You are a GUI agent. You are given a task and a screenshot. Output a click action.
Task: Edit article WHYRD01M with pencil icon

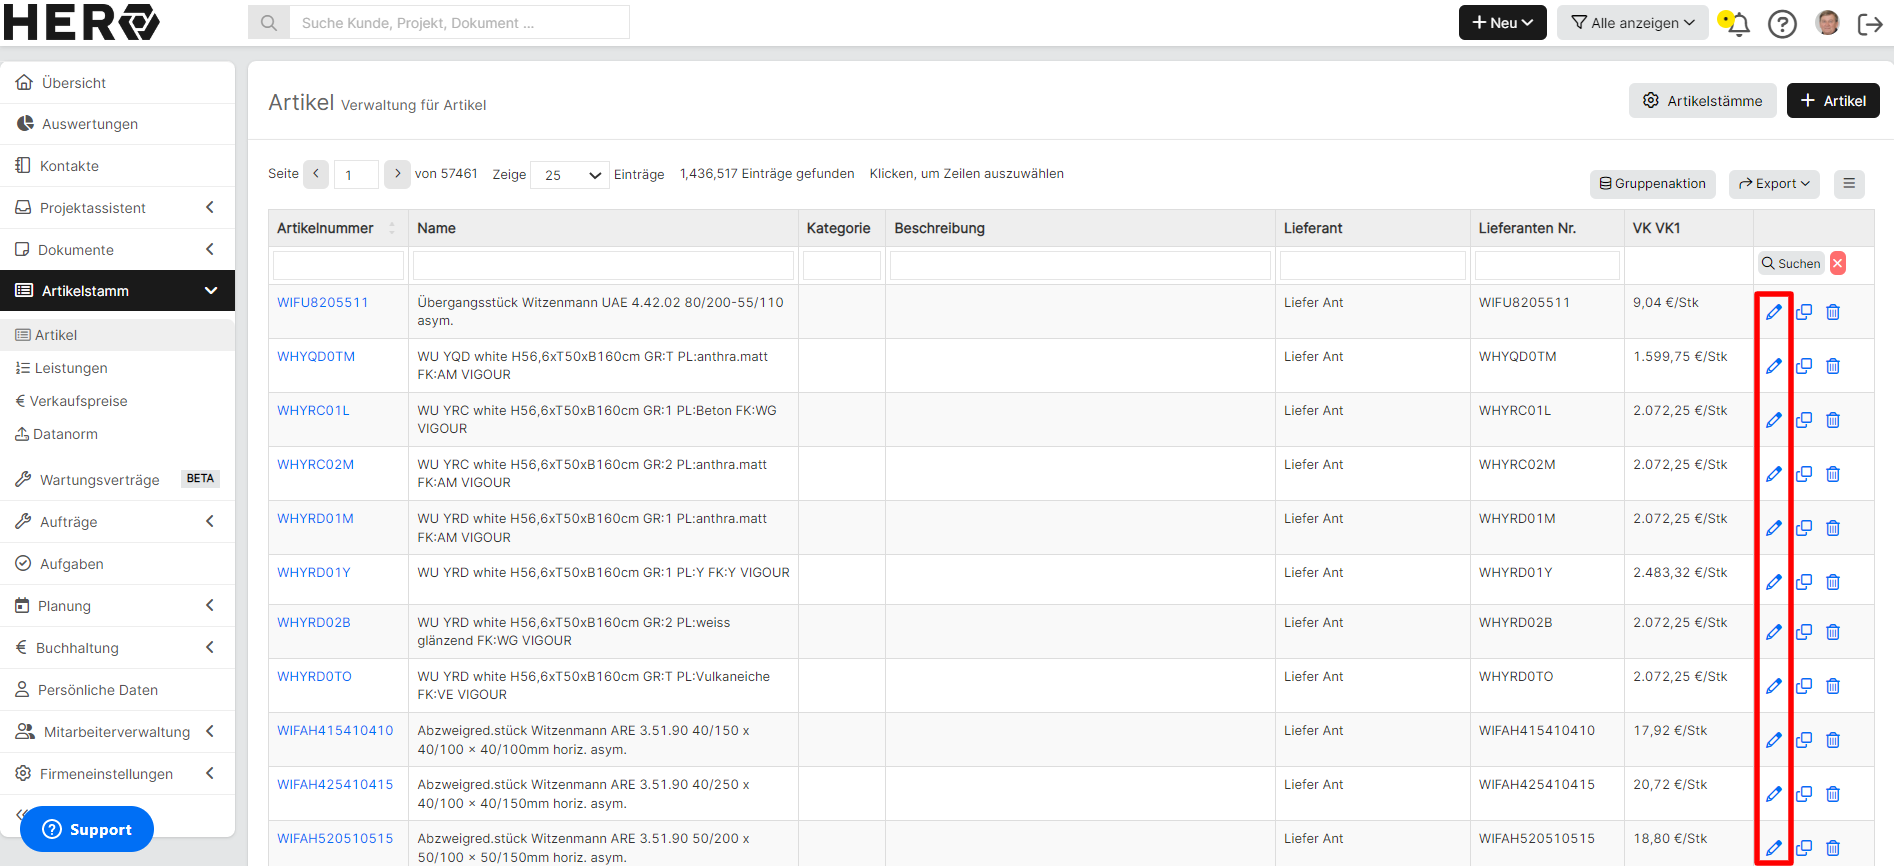coord(1774,528)
